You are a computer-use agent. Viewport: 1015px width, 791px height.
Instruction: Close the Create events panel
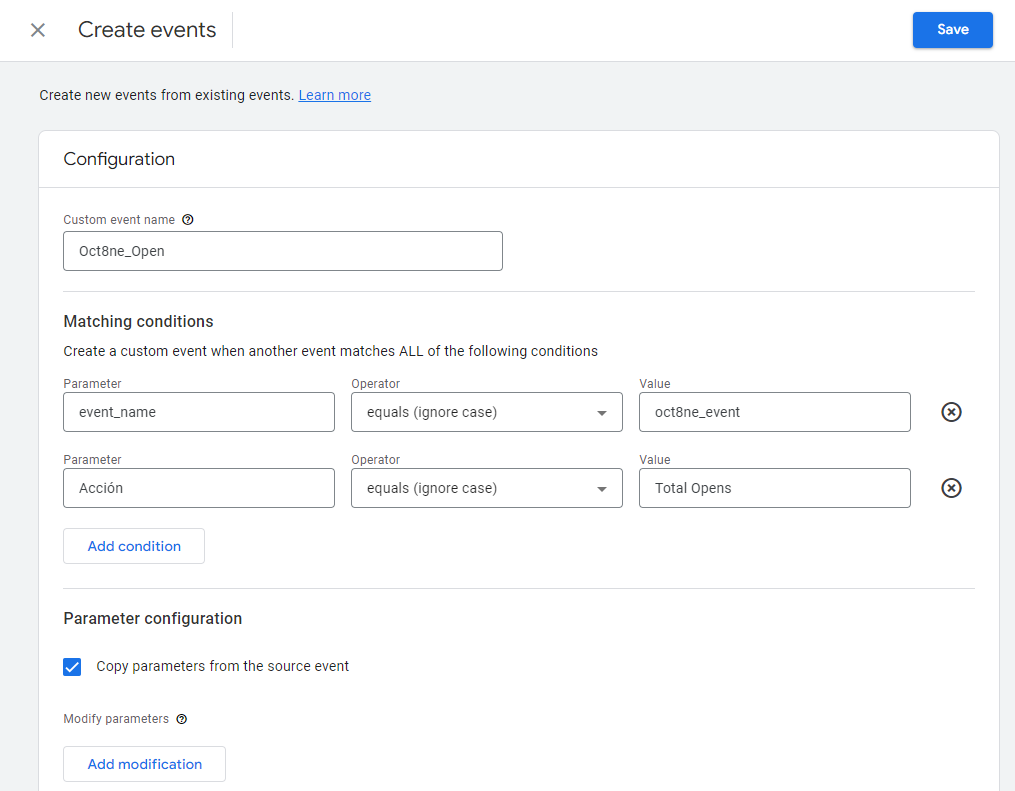click(38, 30)
